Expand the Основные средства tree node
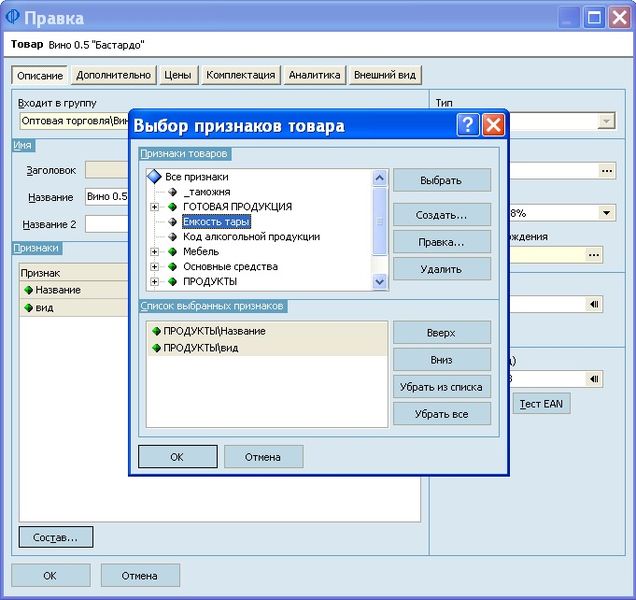 [154, 267]
